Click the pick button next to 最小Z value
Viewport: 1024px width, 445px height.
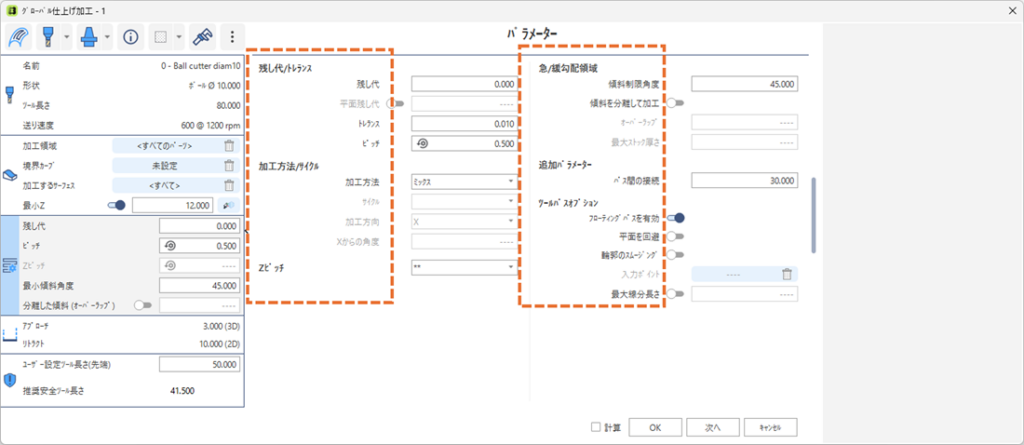228,205
